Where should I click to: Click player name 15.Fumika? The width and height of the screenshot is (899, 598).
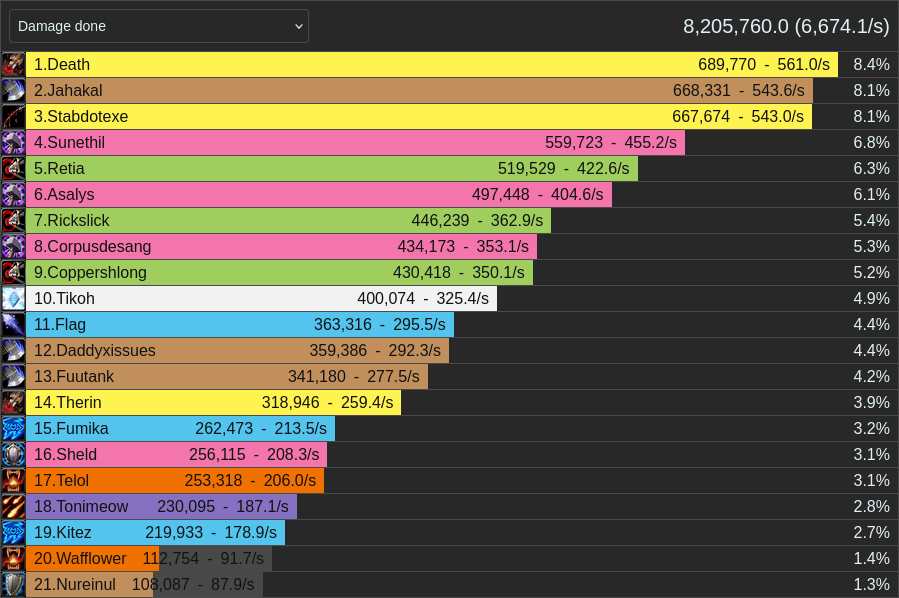click(71, 428)
